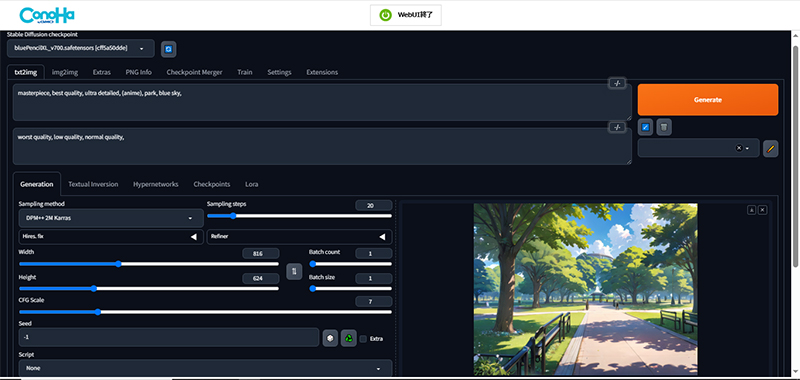Open the styles dropdown
The image size is (800, 380).
click(698, 148)
